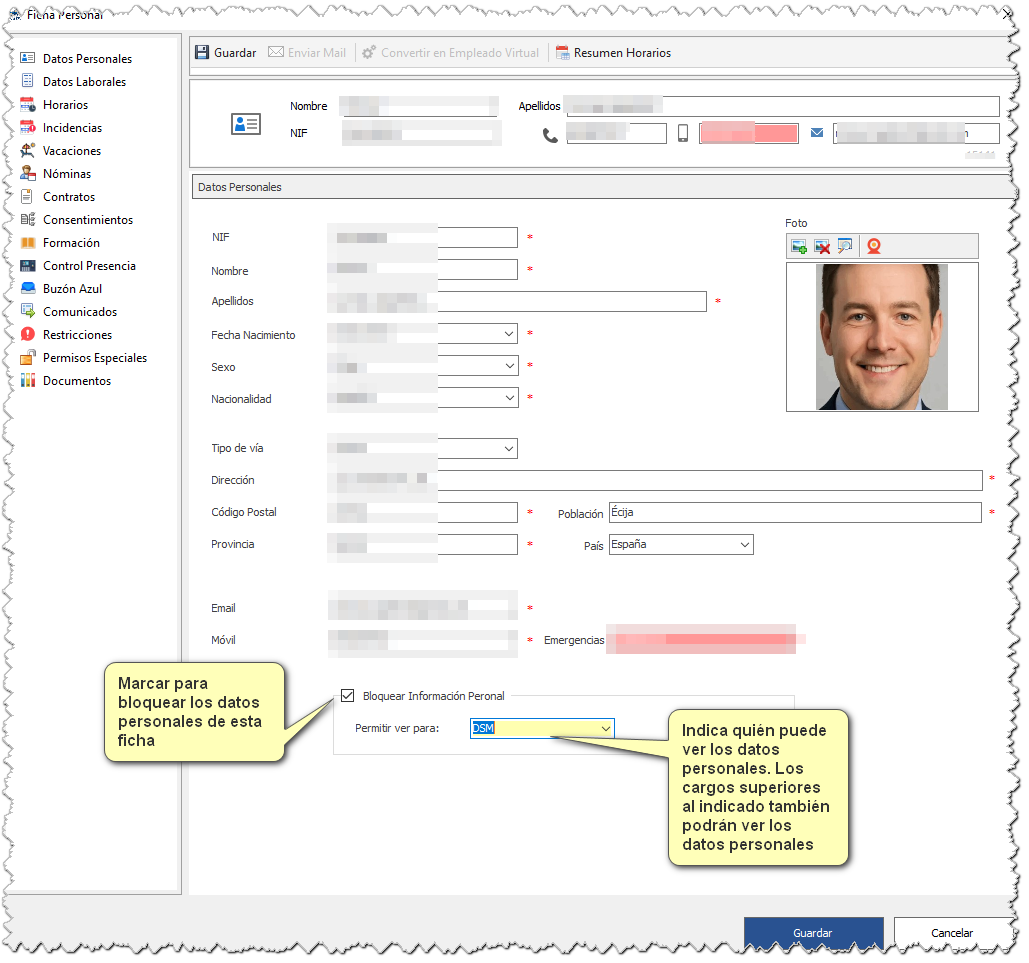Click the delete photo icon

pos(822,246)
